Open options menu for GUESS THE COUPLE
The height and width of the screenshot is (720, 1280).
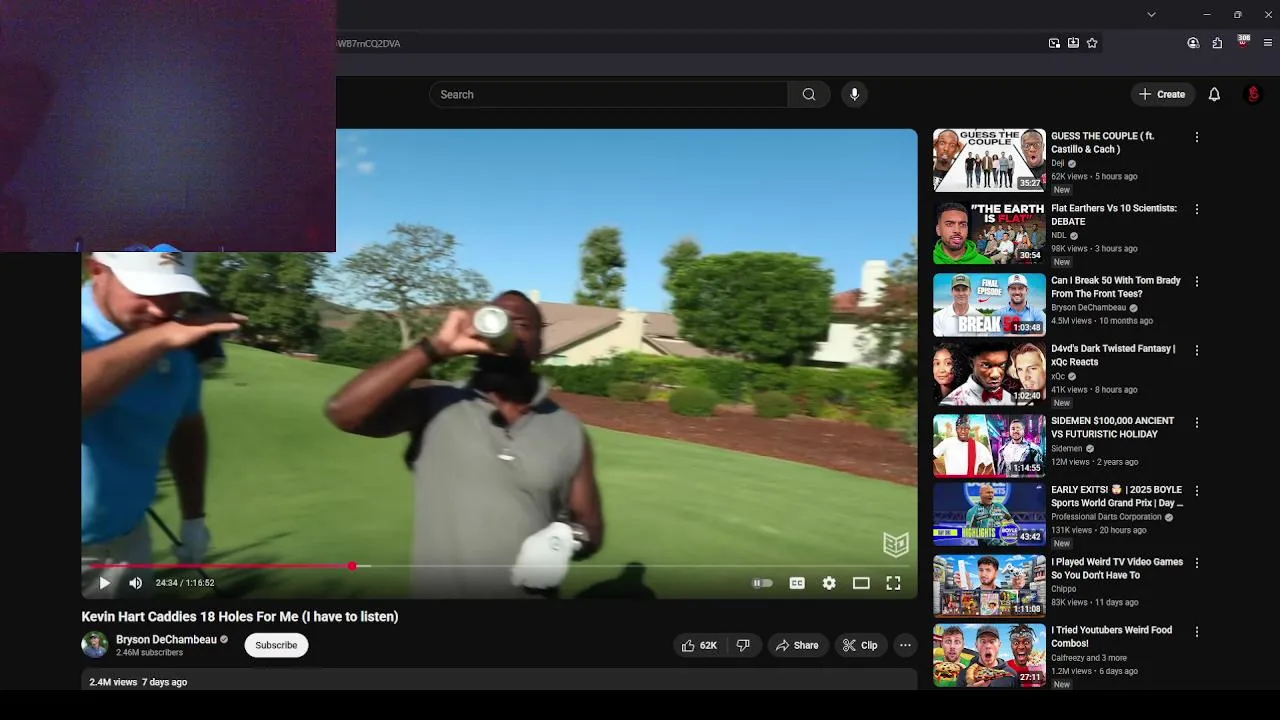[1196, 137]
